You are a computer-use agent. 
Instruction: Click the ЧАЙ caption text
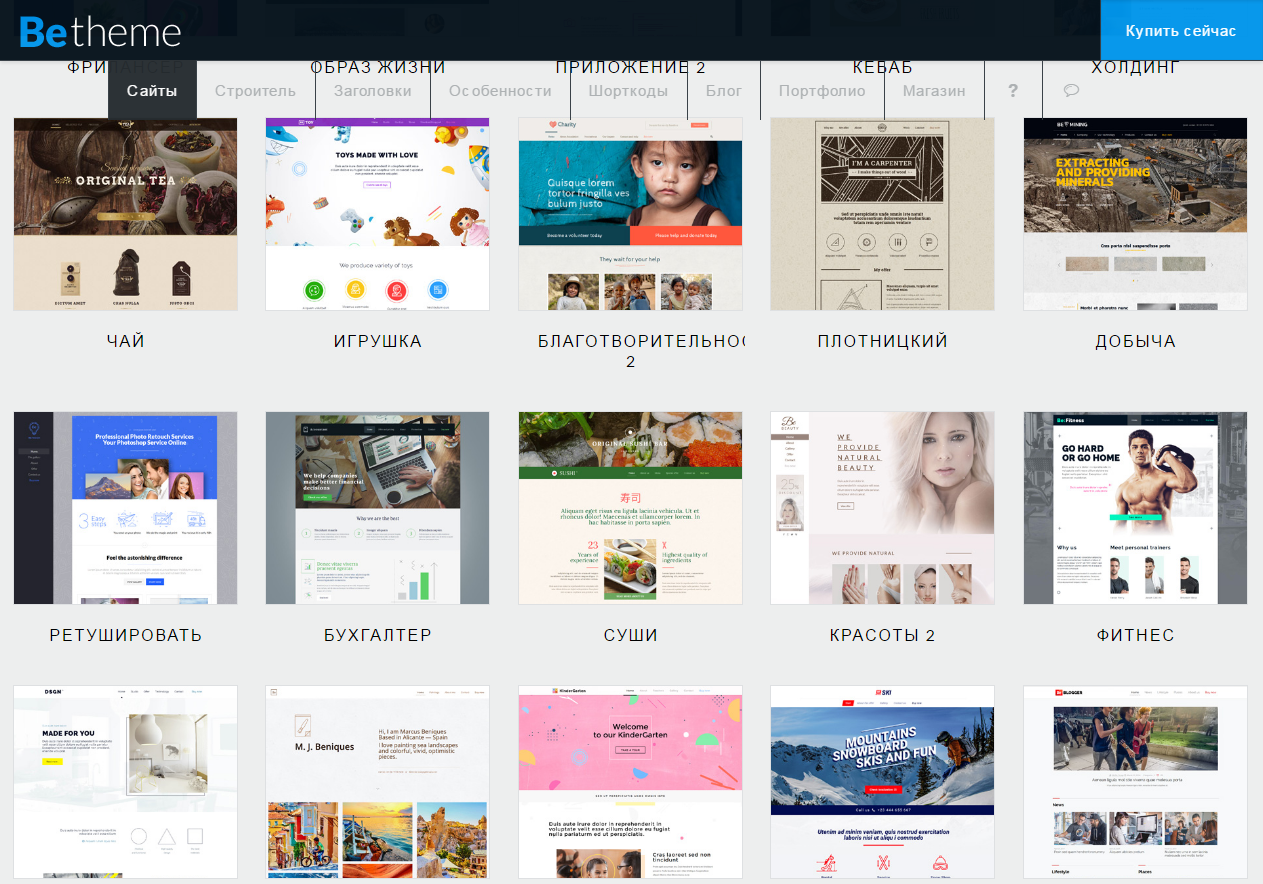coord(126,341)
